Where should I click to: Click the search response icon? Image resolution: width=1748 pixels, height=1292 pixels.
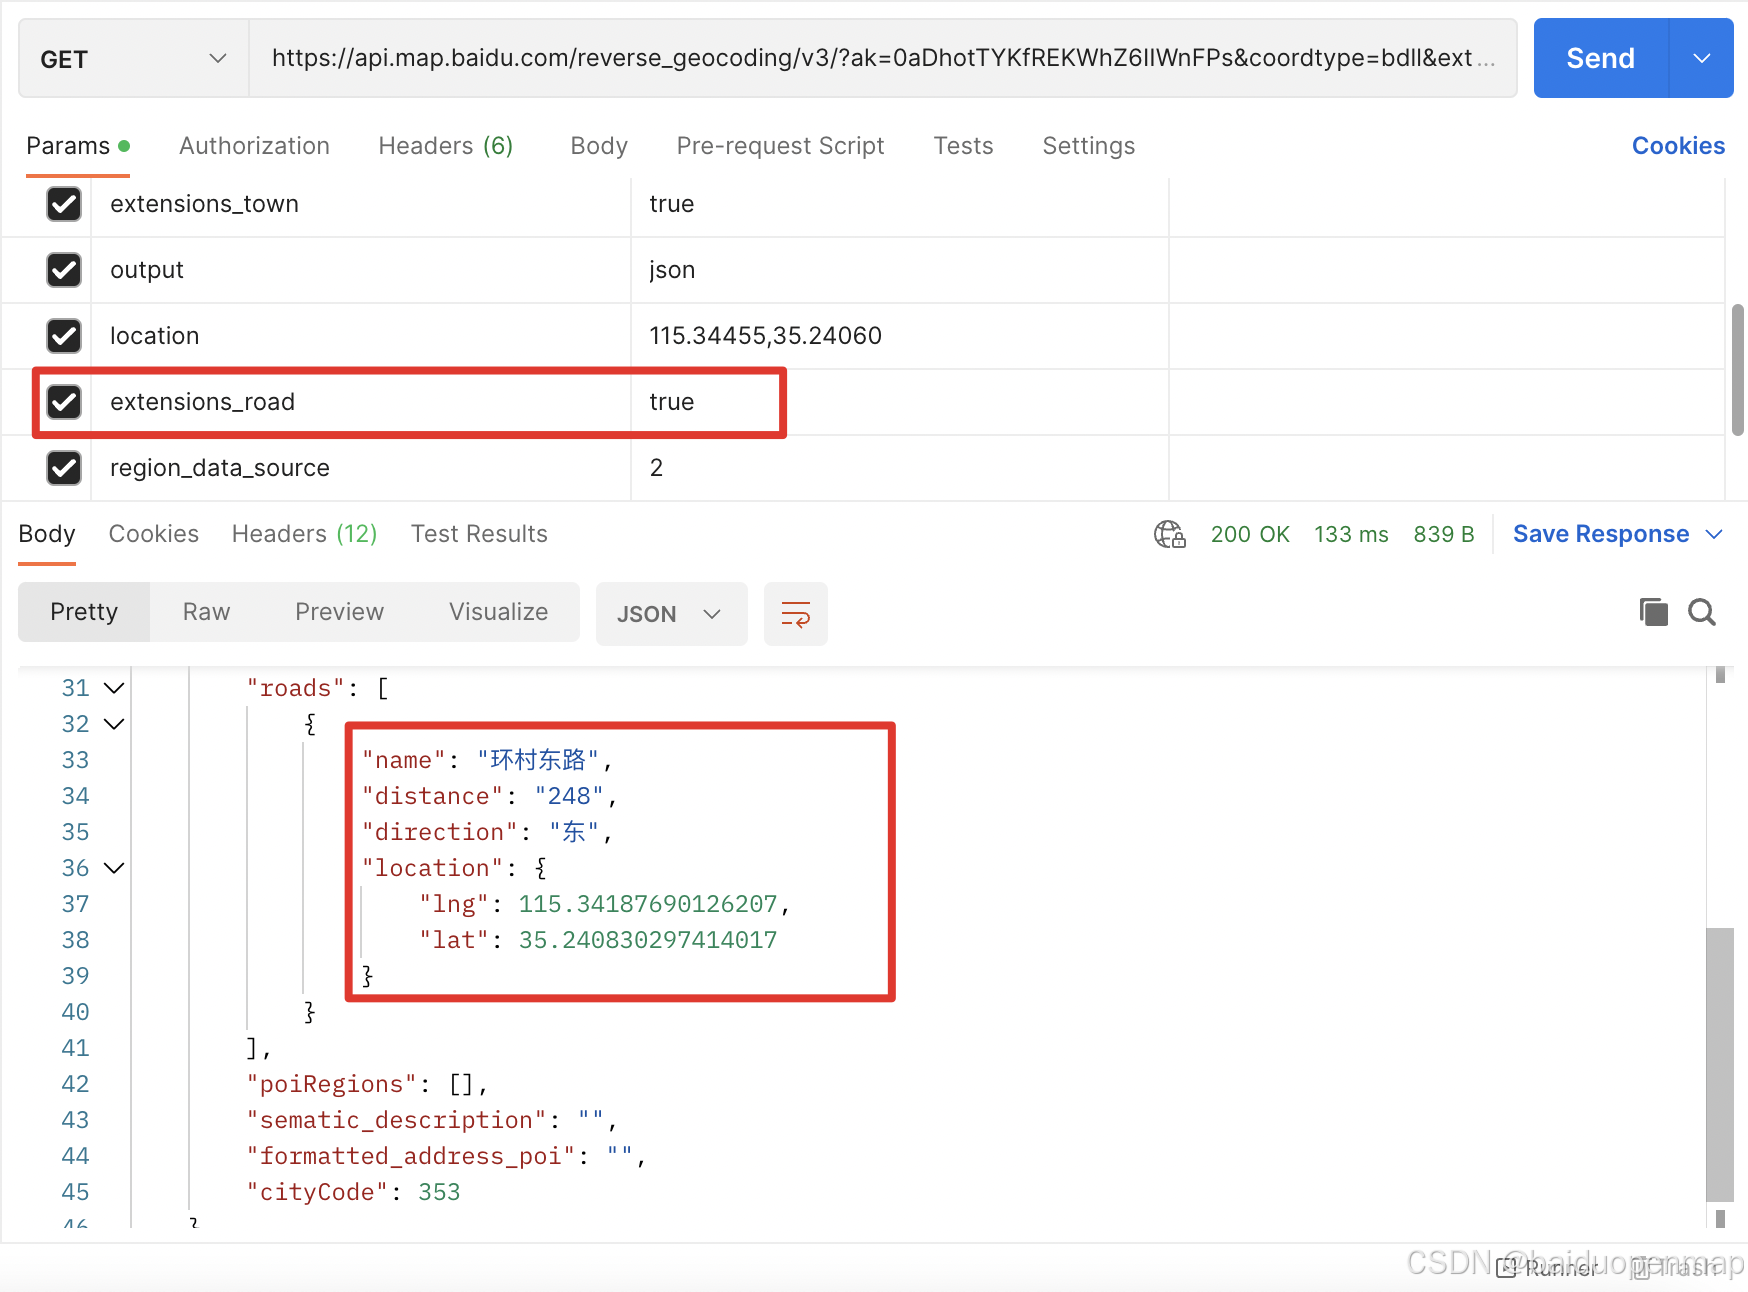coord(1702,612)
